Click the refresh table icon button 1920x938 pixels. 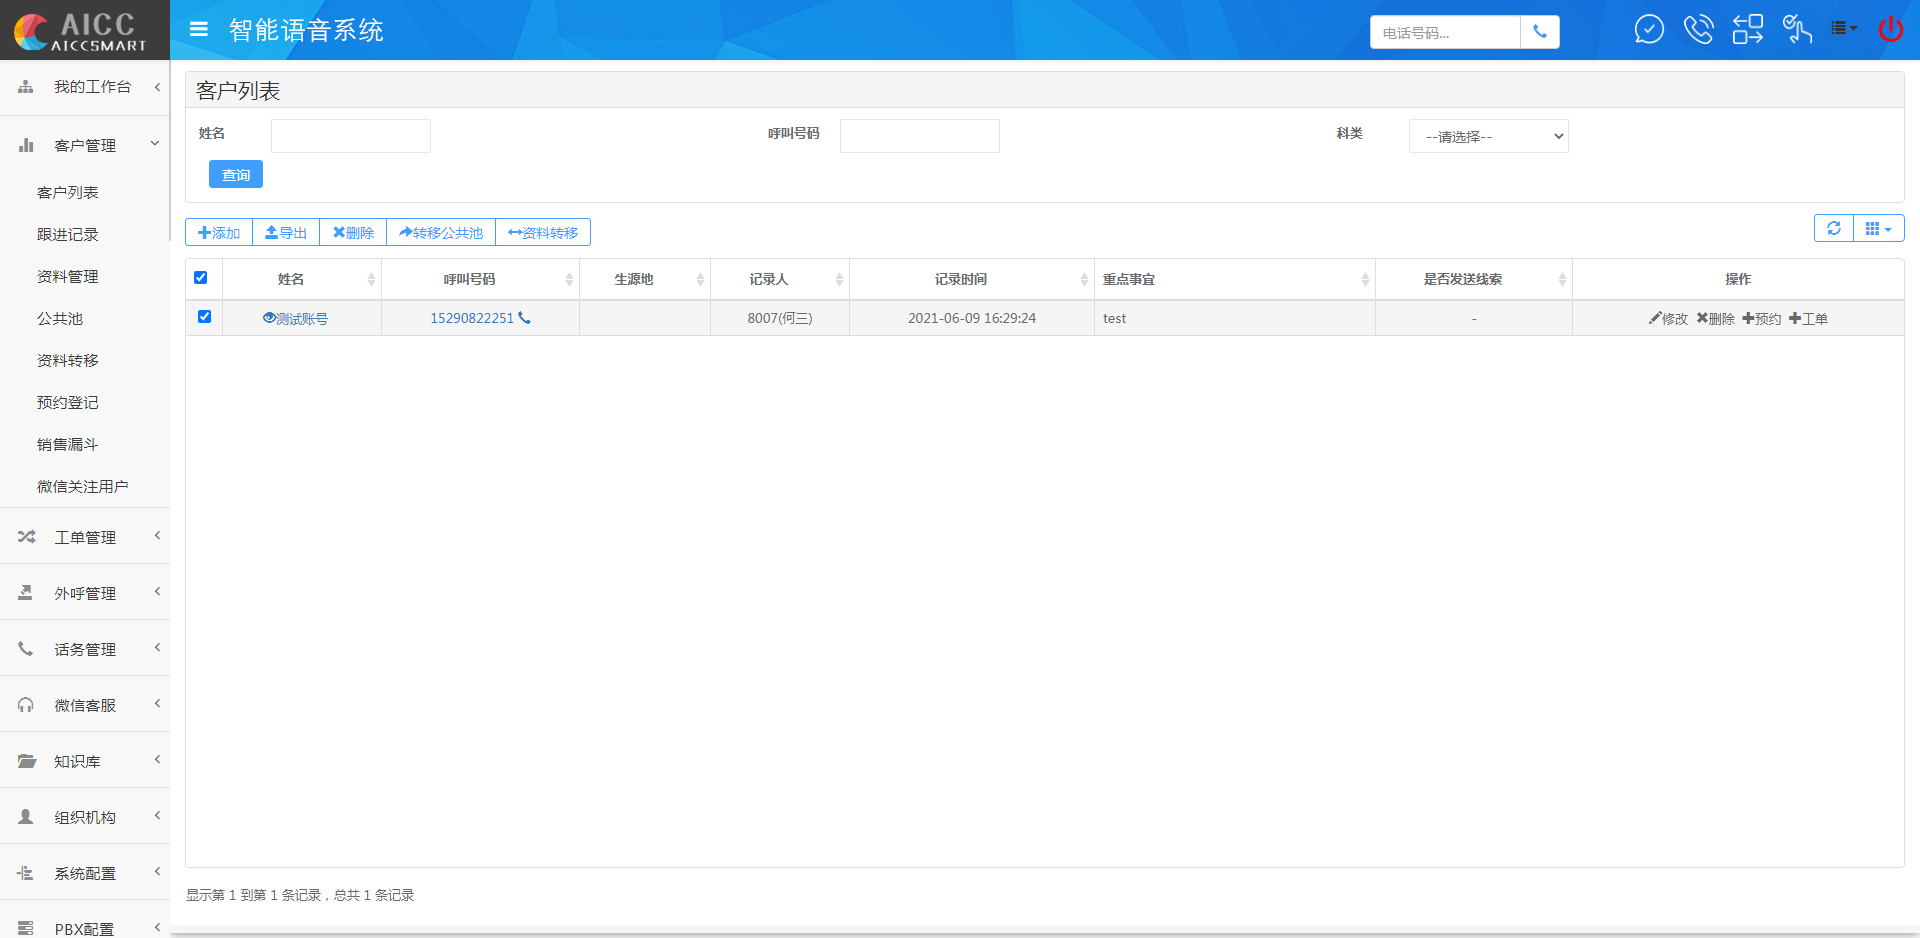coord(1834,229)
